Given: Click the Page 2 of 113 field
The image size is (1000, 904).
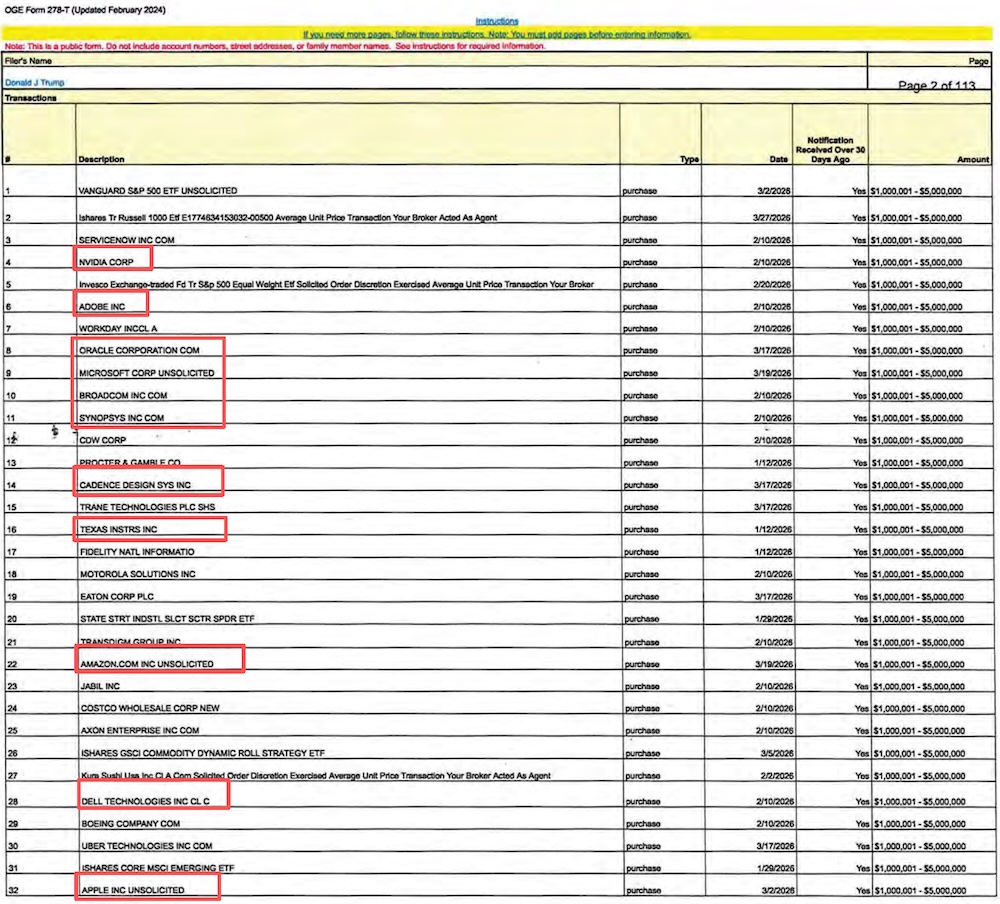Looking at the screenshot, I should pos(936,85).
